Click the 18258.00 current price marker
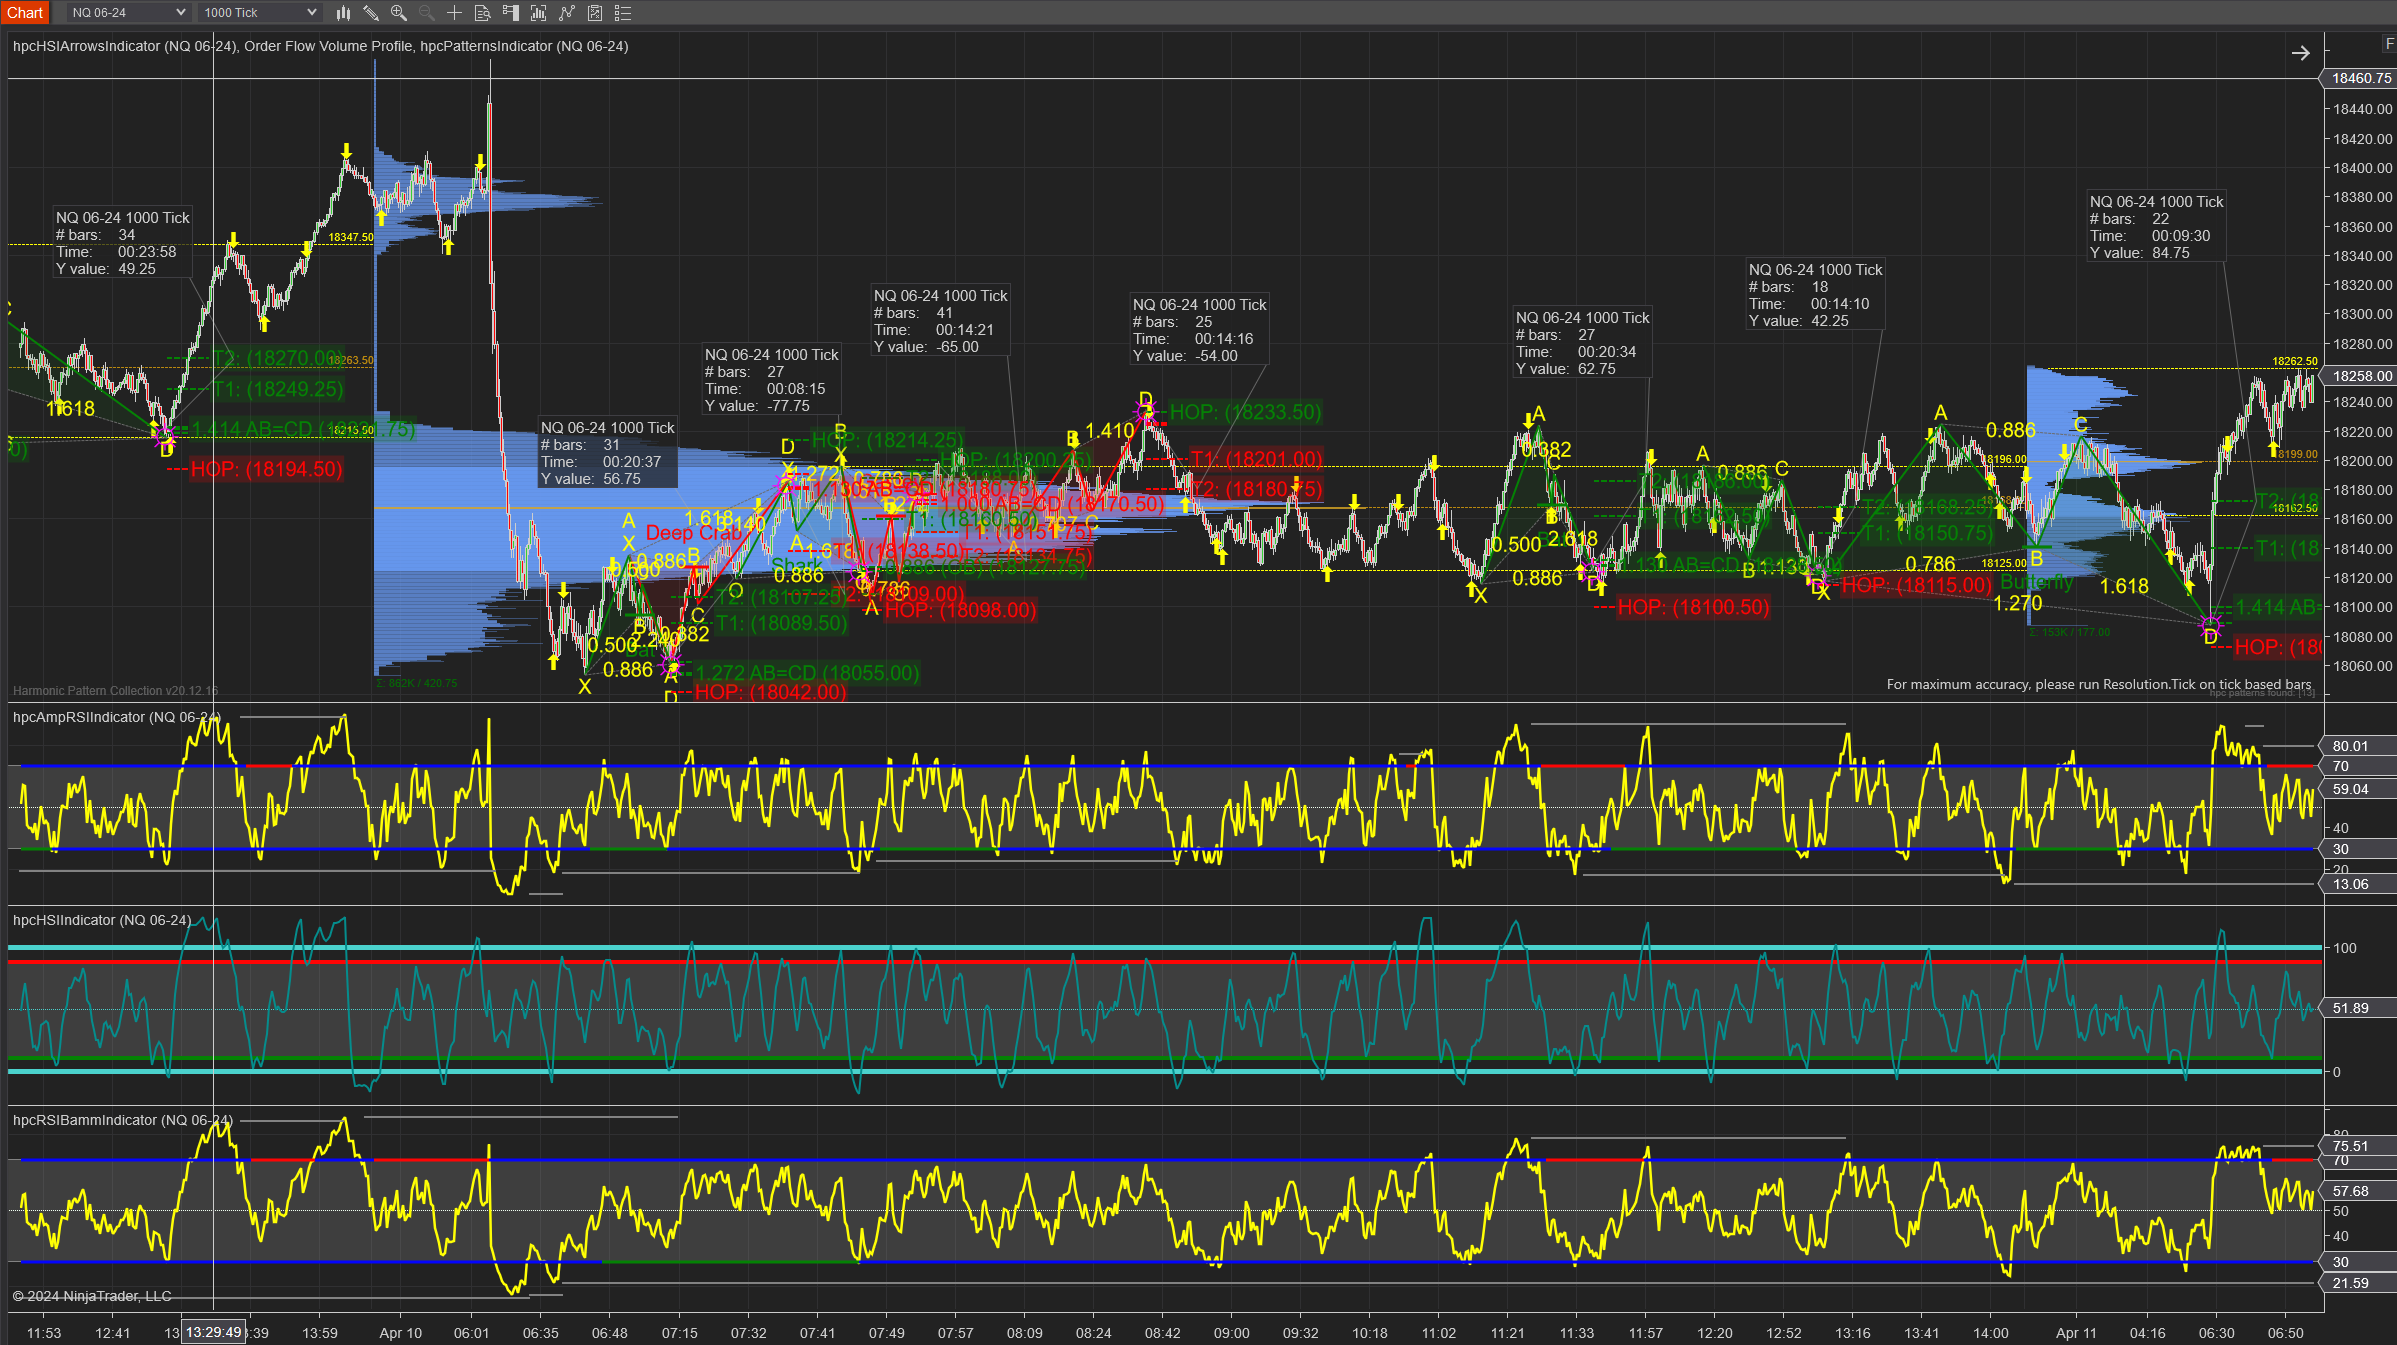 click(2361, 376)
